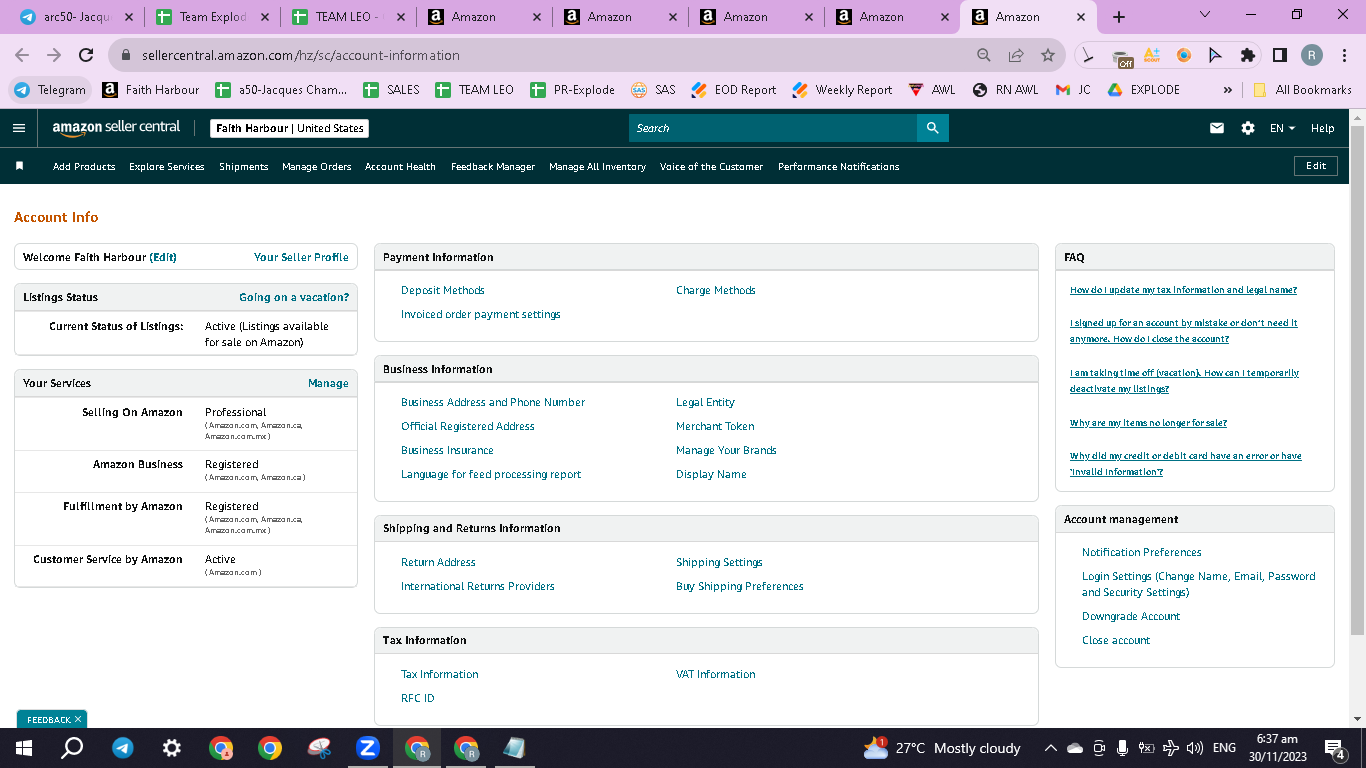Click the Edit button on the navigation bar

(x=1316, y=166)
